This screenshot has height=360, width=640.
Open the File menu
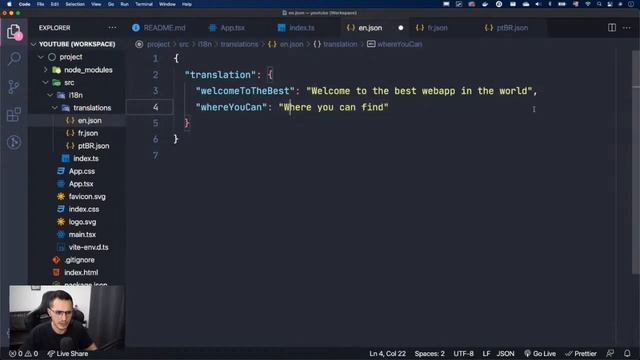pos(40,4)
